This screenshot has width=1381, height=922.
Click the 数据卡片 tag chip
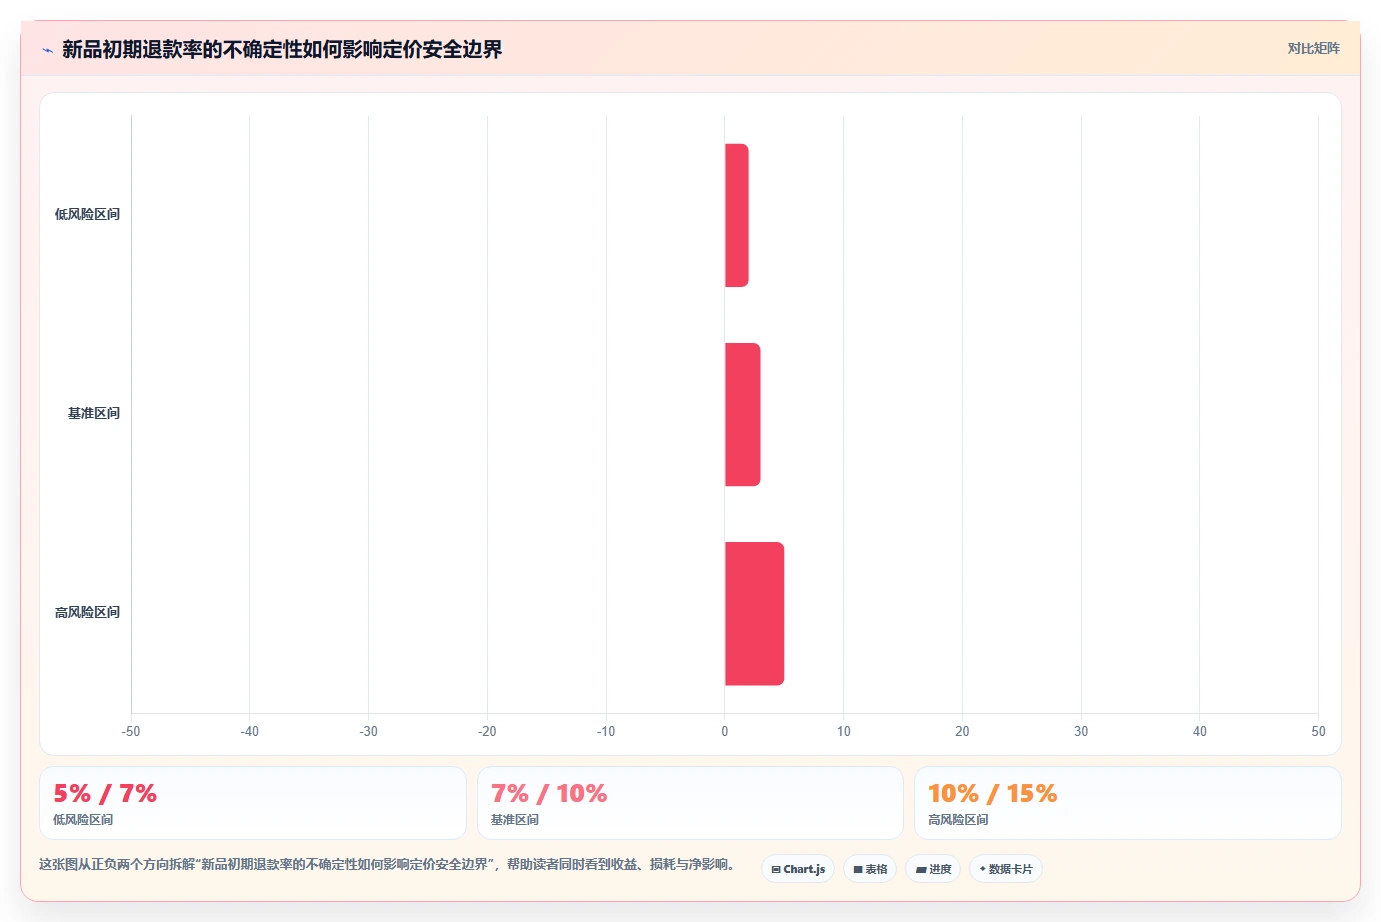point(1006,869)
